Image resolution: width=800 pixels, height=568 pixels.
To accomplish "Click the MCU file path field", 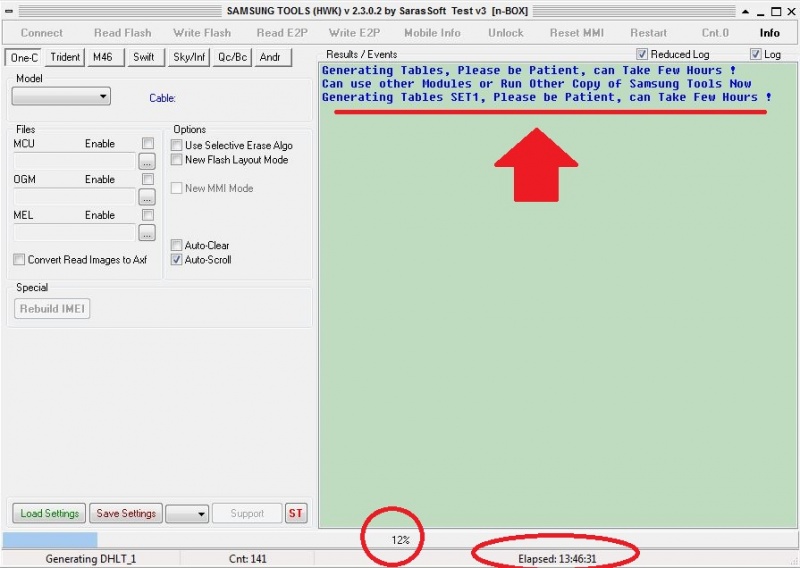I will click(x=74, y=161).
